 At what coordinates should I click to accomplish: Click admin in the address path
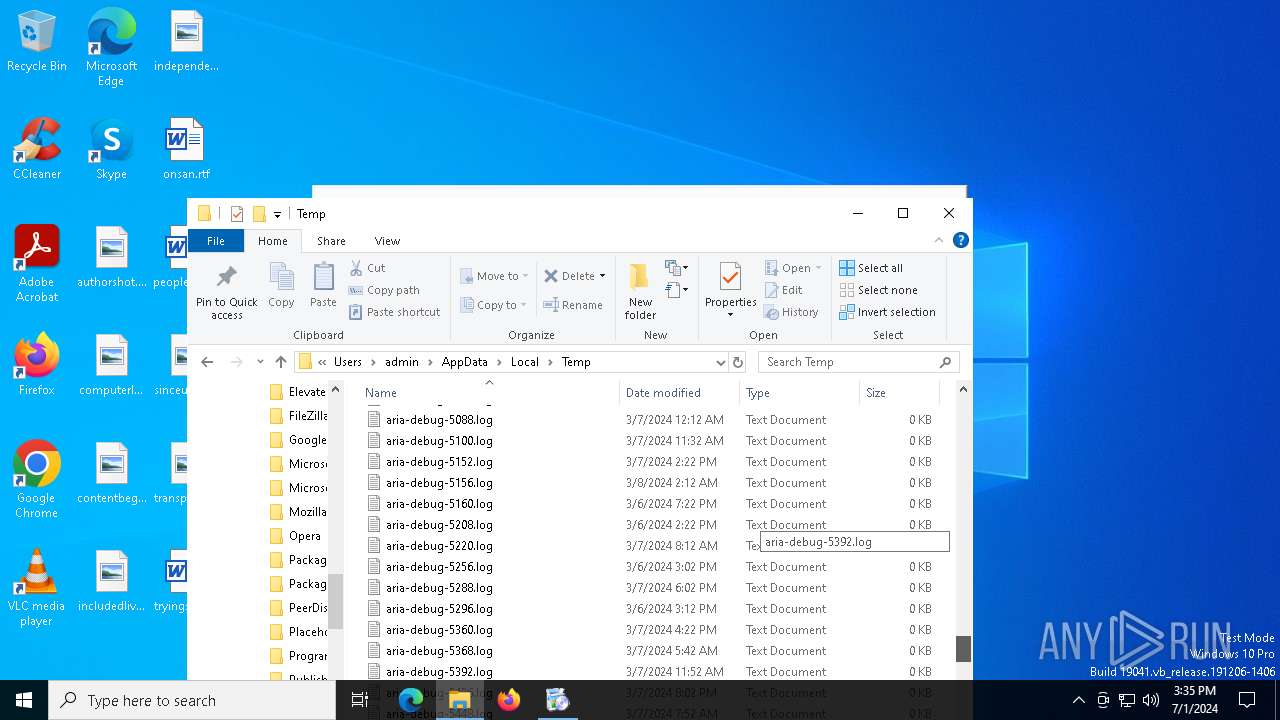402,362
